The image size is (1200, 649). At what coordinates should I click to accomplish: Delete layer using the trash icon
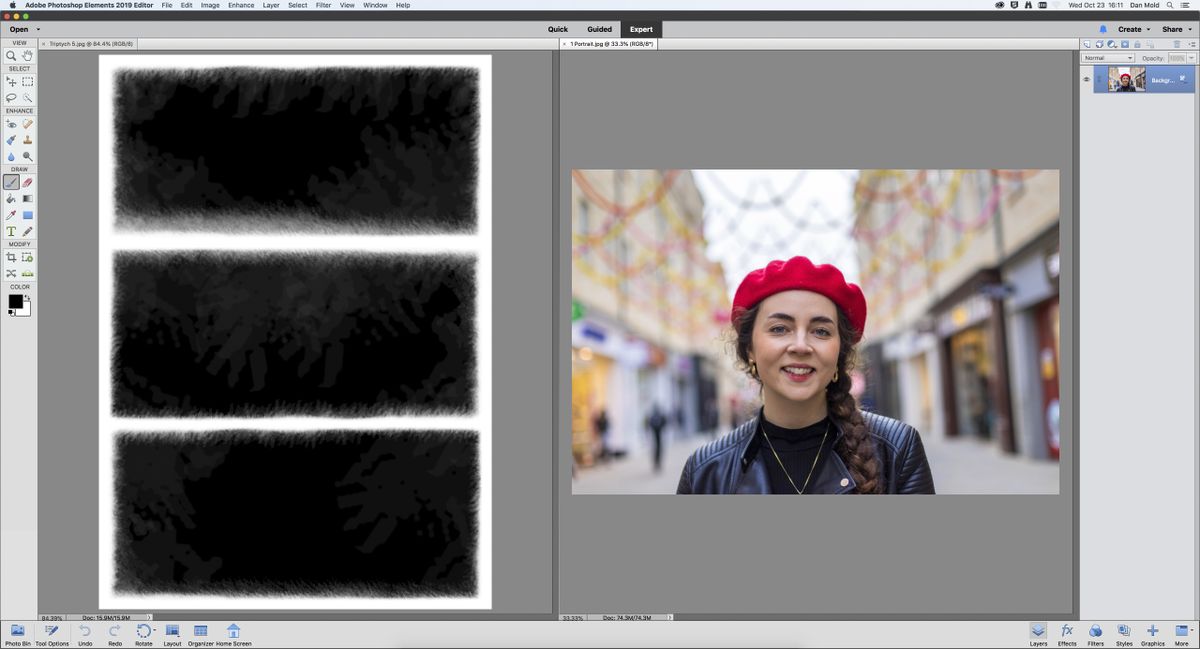tap(1175, 44)
